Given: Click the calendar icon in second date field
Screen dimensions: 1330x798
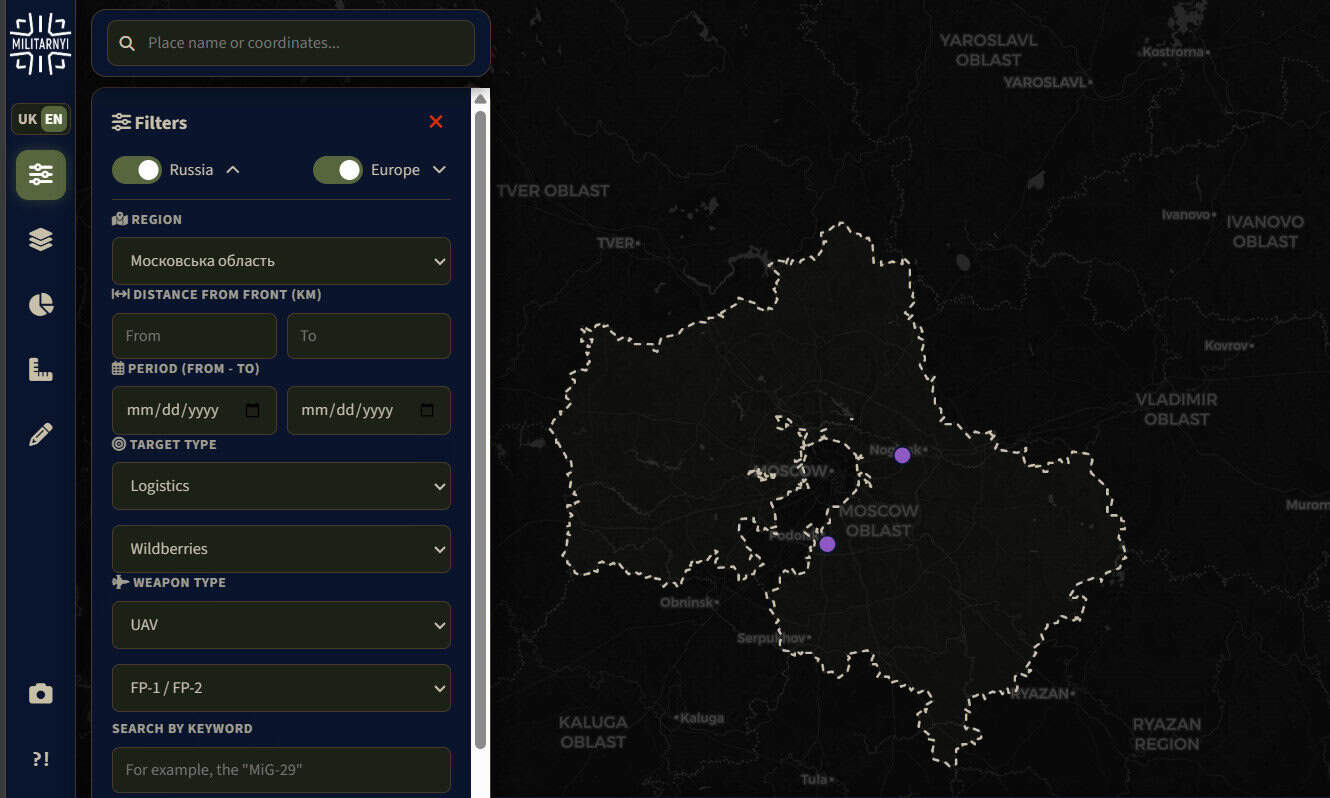Looking at the screenshot, I should point(427,410).
